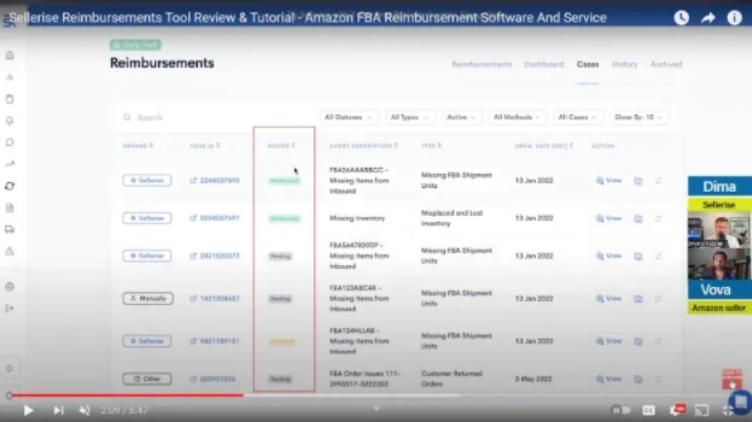Open the Show By: 10 dropdown

(x=638, y=117)
